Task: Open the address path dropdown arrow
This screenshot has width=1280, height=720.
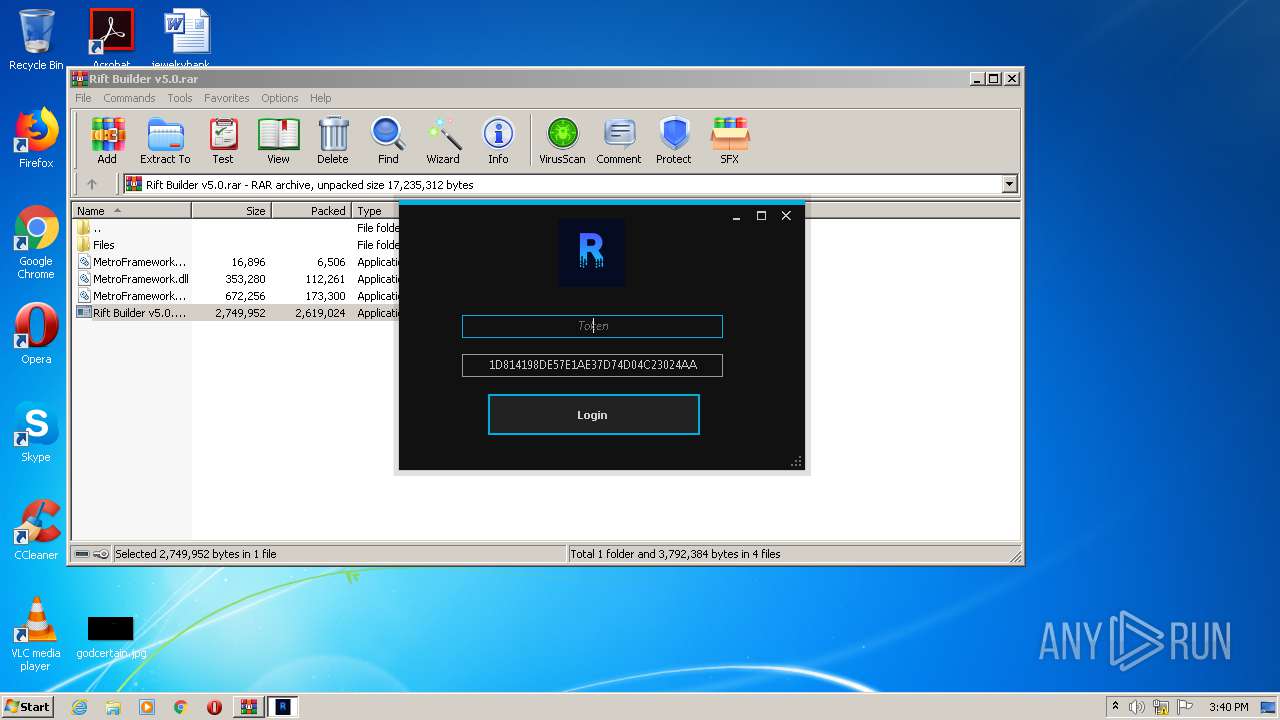Action: click(x=1009, y=184)
